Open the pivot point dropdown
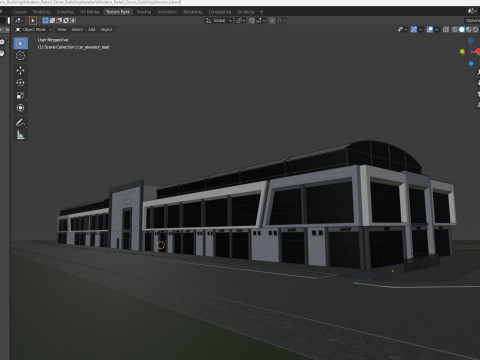480x360 pixels. pos(241,21)
